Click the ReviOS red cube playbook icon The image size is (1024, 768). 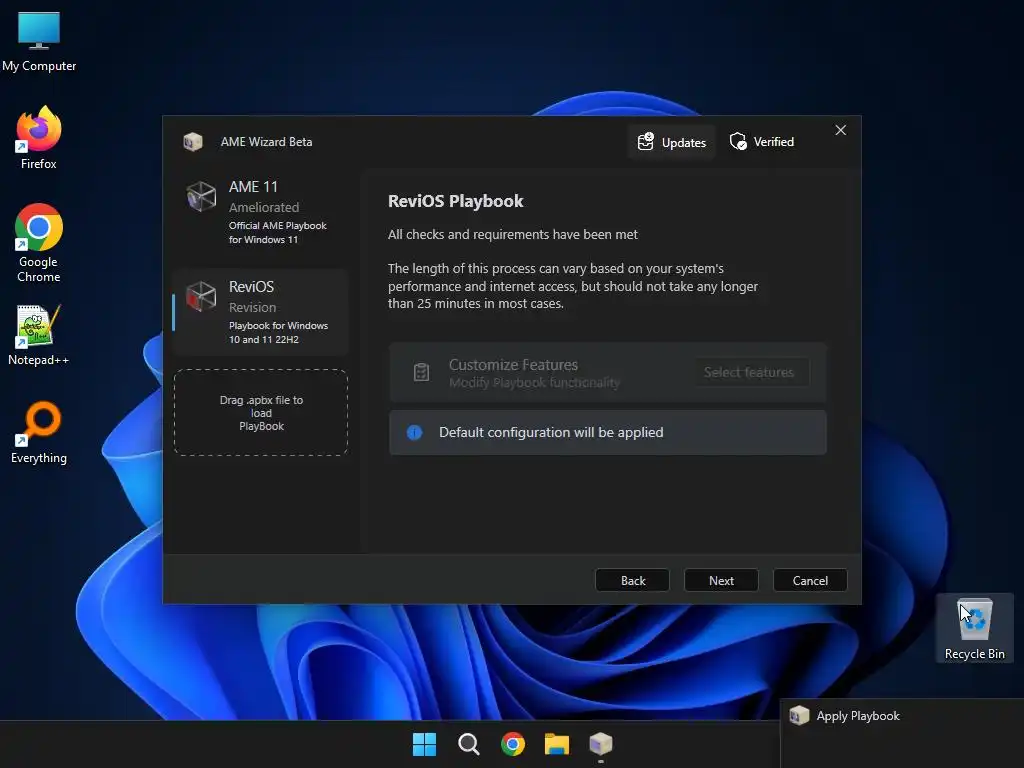pyautogui.click(x=201, y=296)
